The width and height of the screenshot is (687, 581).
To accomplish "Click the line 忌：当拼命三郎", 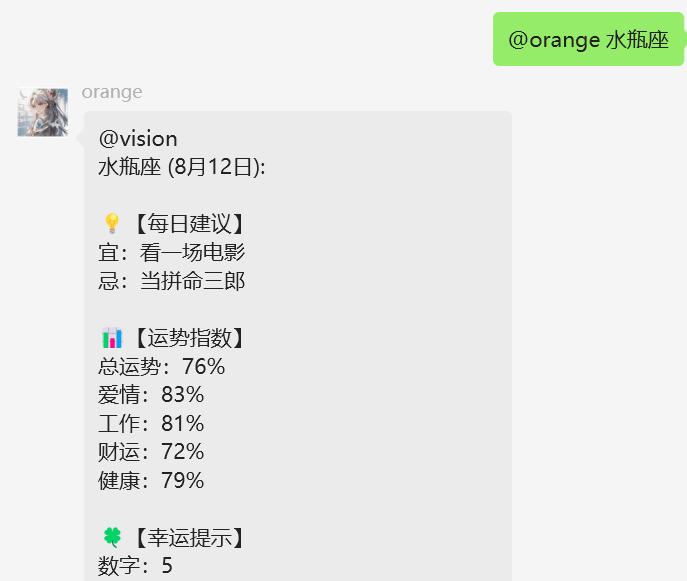I will tap(171, 281).
